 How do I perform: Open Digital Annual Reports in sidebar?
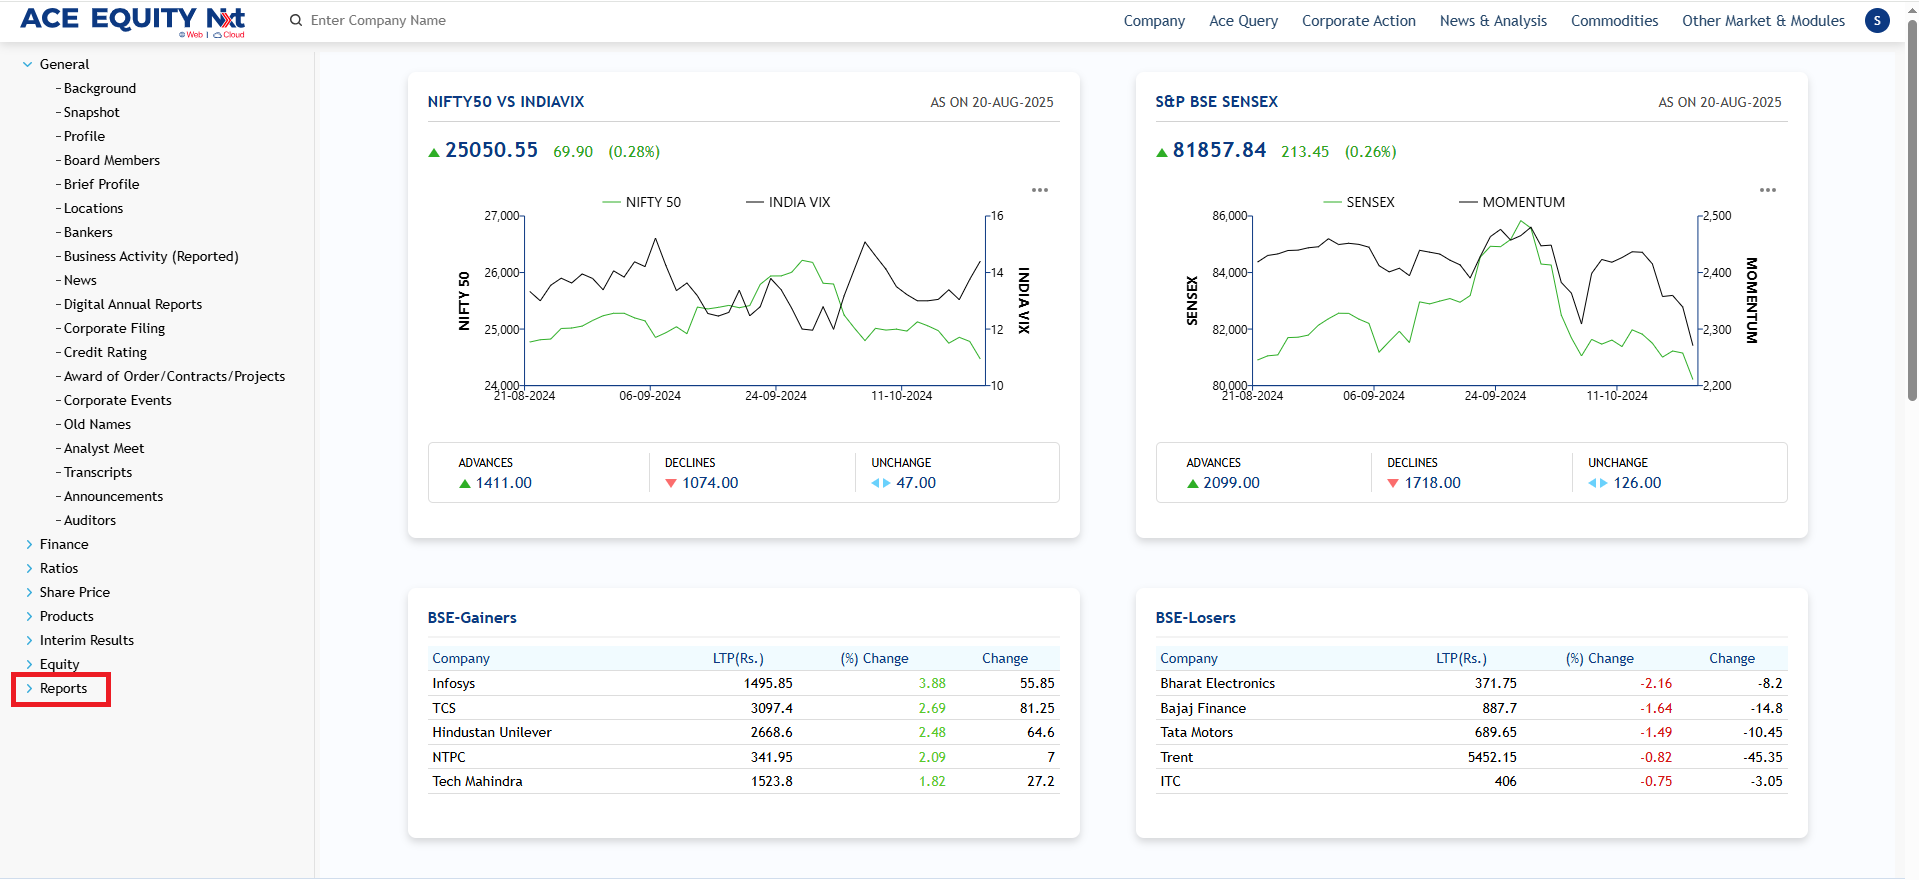click(x=132, y=304)
